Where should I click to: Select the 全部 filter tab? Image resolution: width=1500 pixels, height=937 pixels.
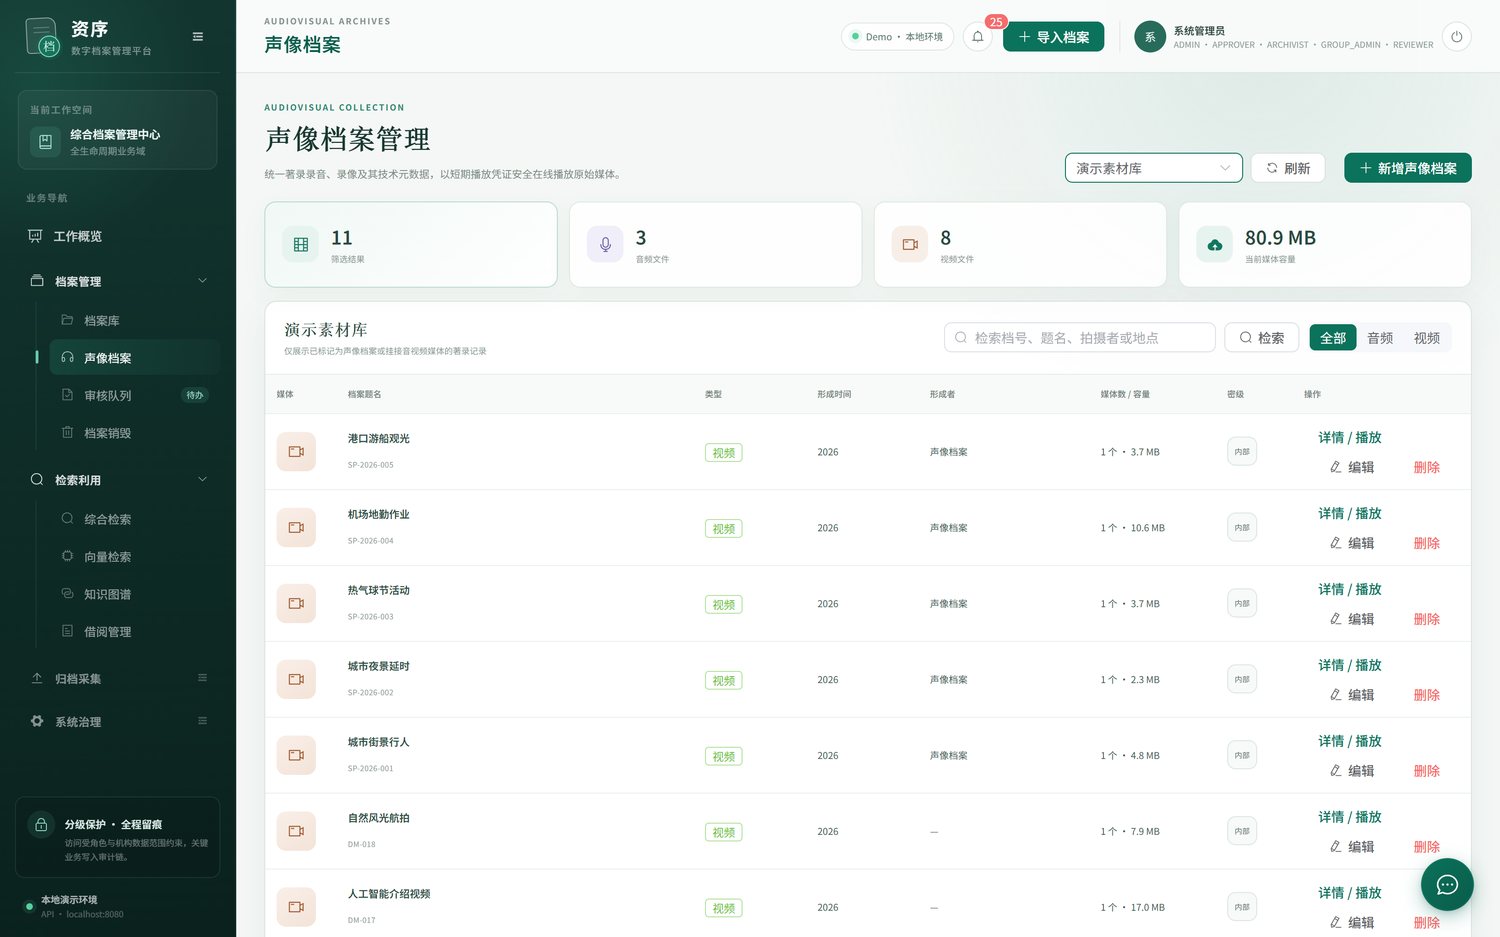(x=1333, y=338)
